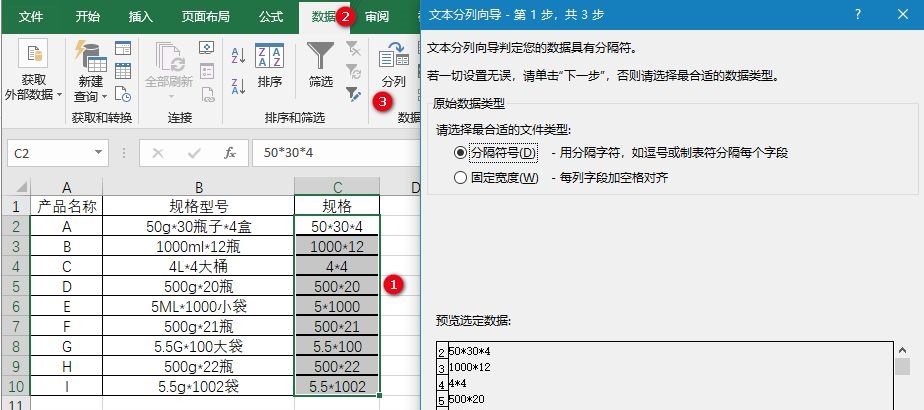
Task: Close the Text to Columns wizard
Action: coord(902,15)
